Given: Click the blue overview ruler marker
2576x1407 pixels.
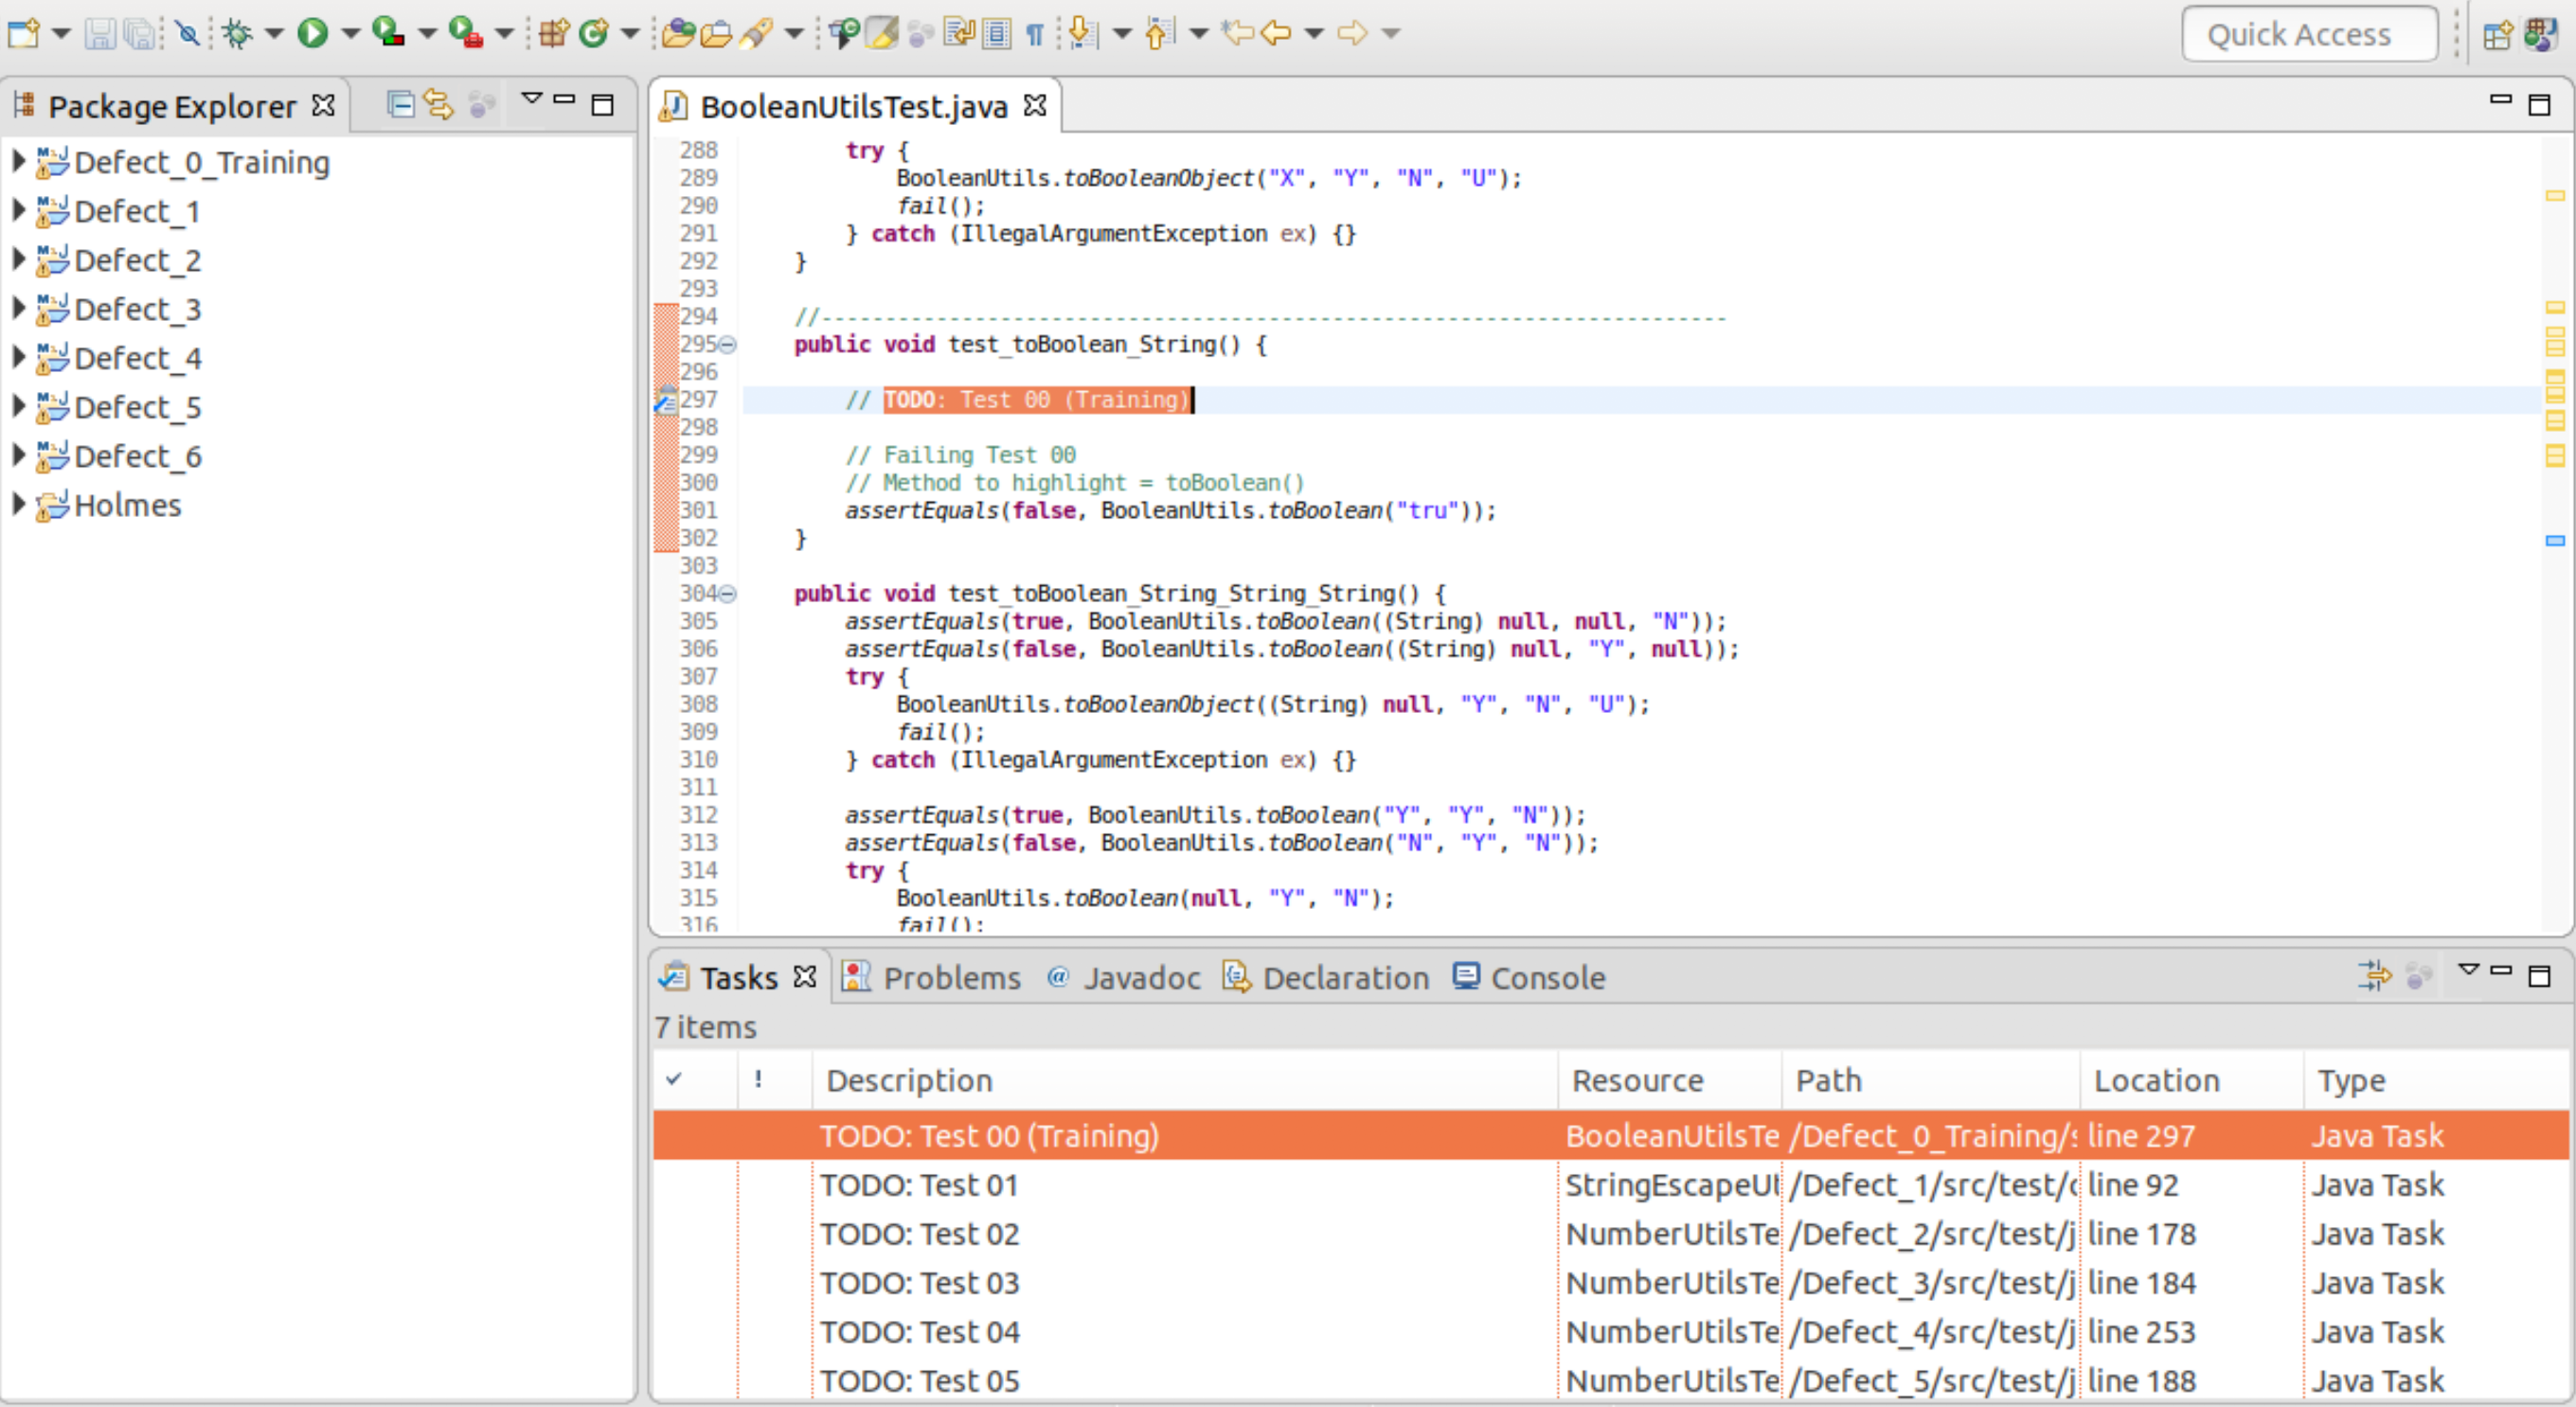Looking at the screenshot, I should pyautogui.click(x=2554, y=540).
